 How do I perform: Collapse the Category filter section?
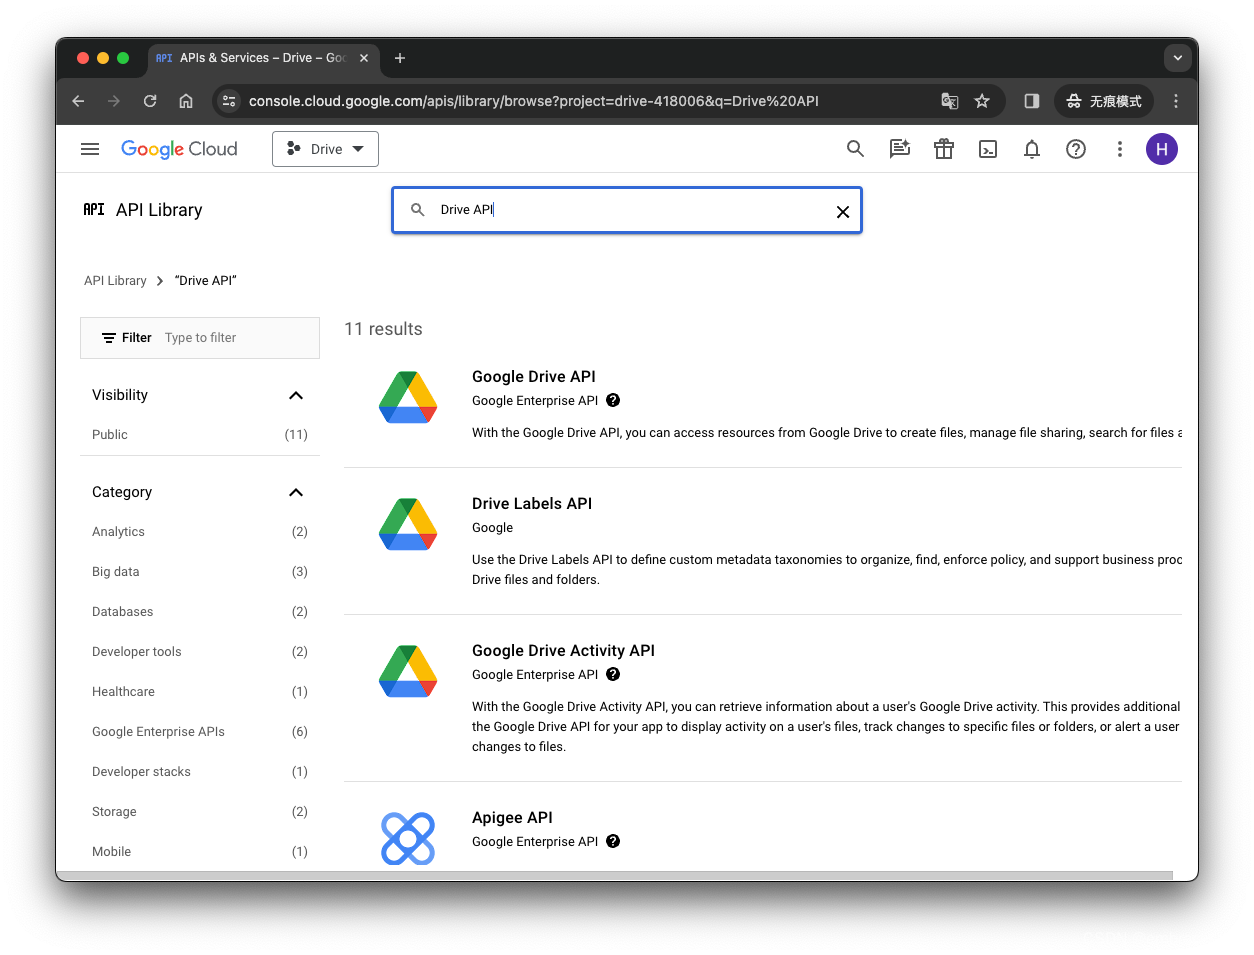click(296, 492)
